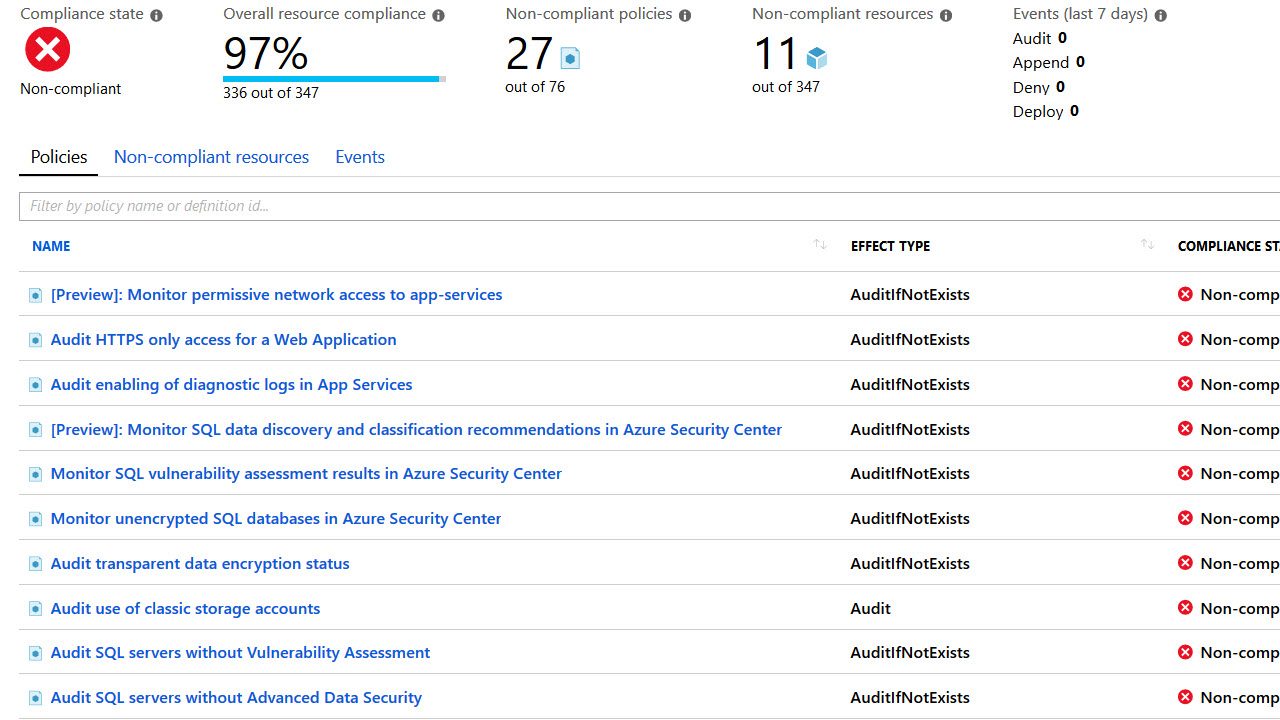Click 'Audit' effect type in classic storage row

tap(870, 608)
